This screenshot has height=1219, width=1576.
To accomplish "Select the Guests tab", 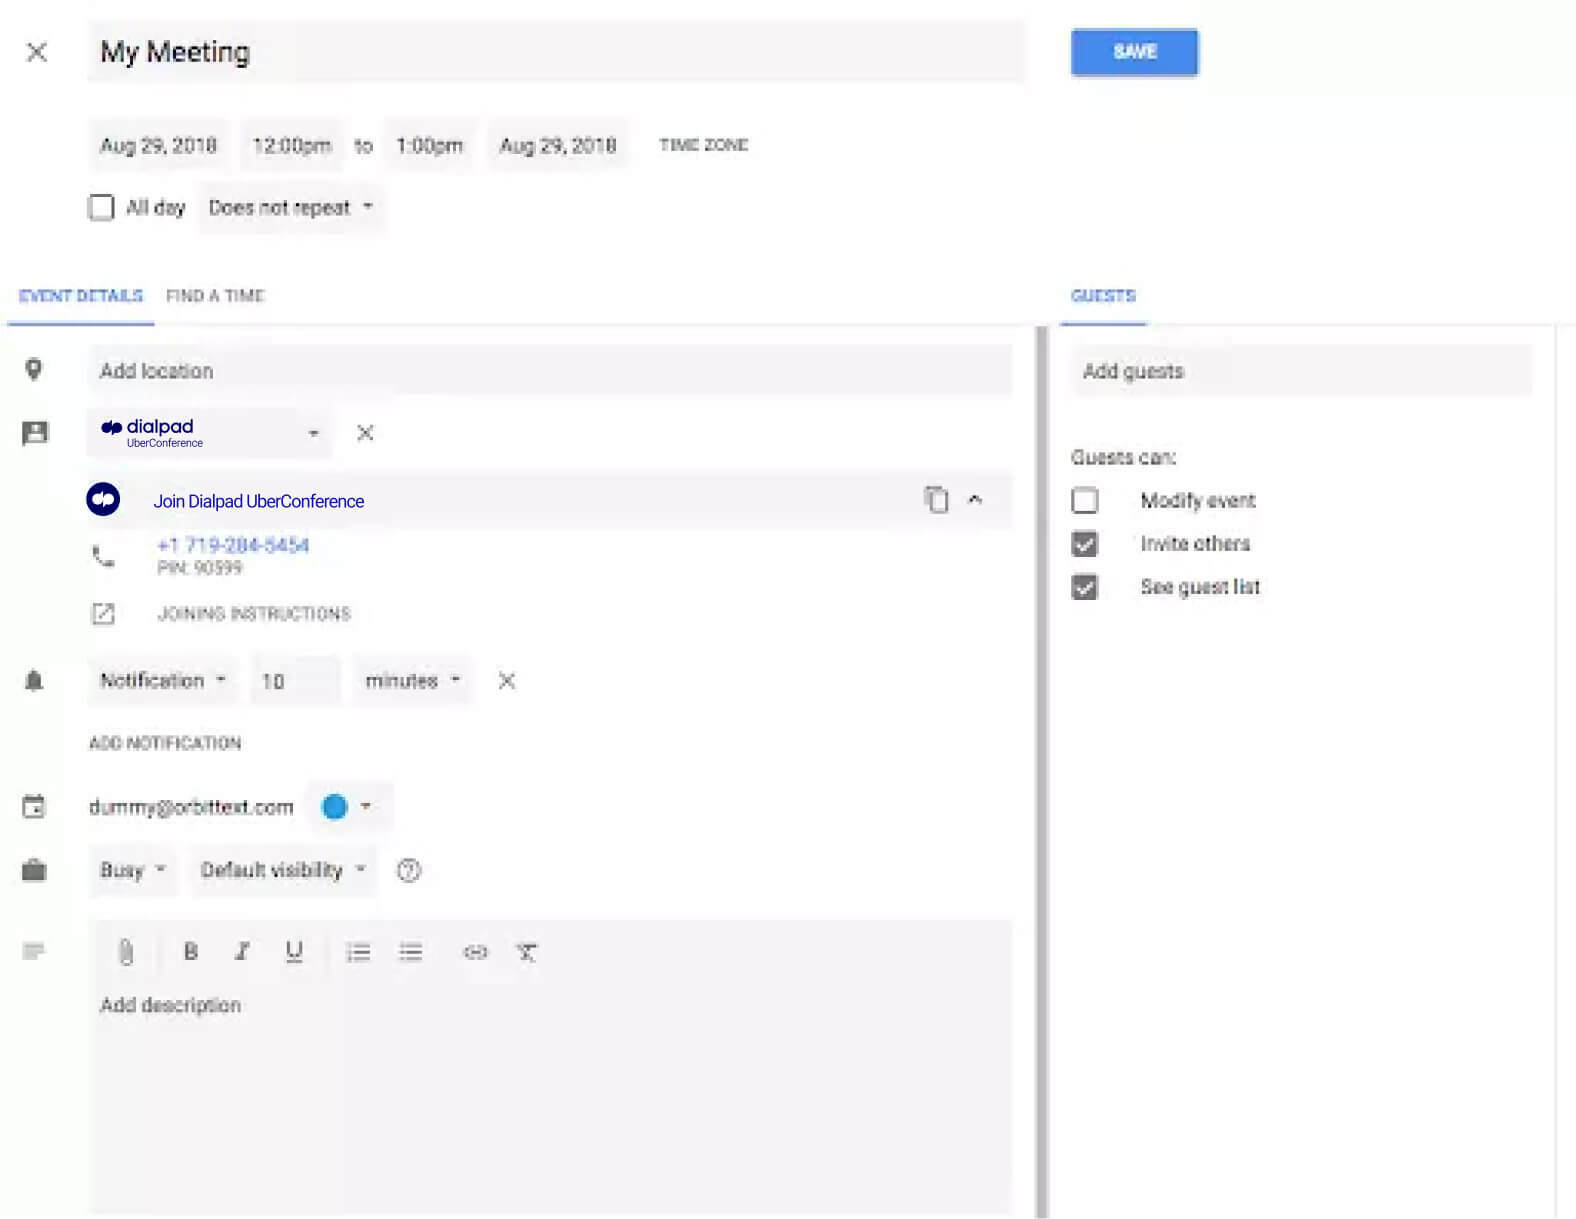I will (1103, 296).
